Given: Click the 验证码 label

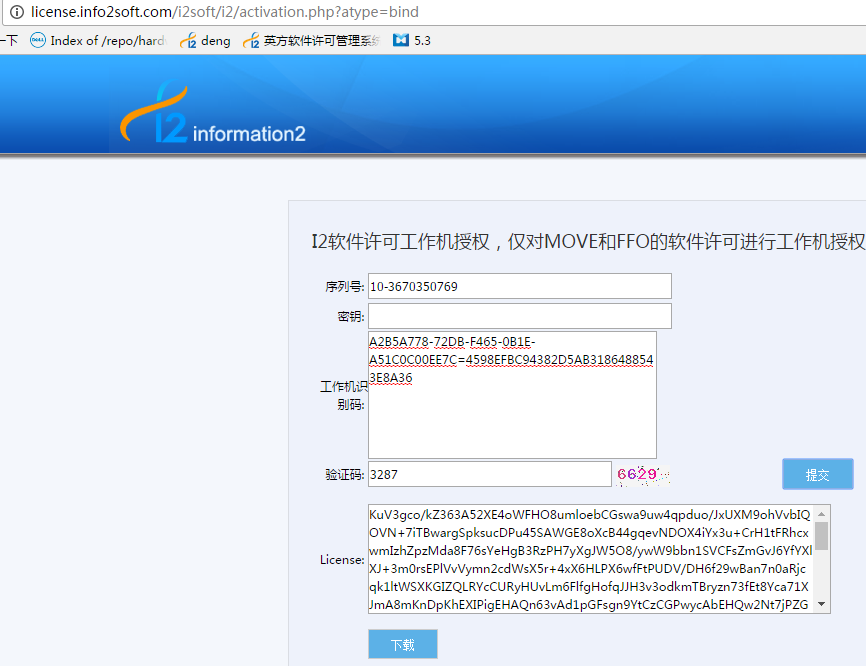Looking at the screenshot, I should pos(344,475).
